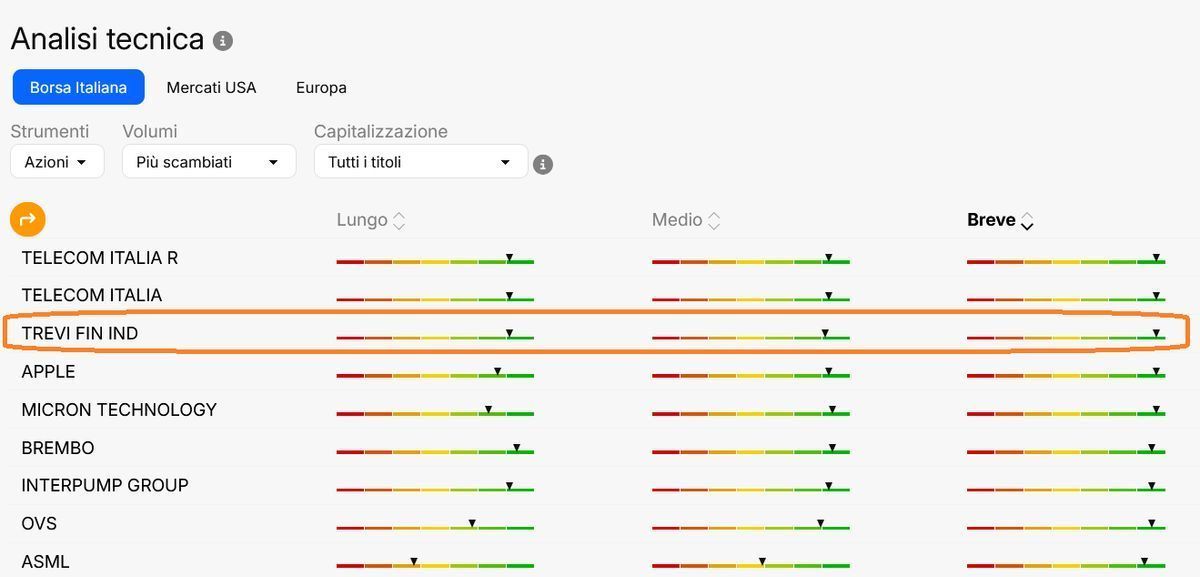Screen dimensions: 1200x577
Task: Open the Azioni instruments dropdown
Action: [57, 162]
